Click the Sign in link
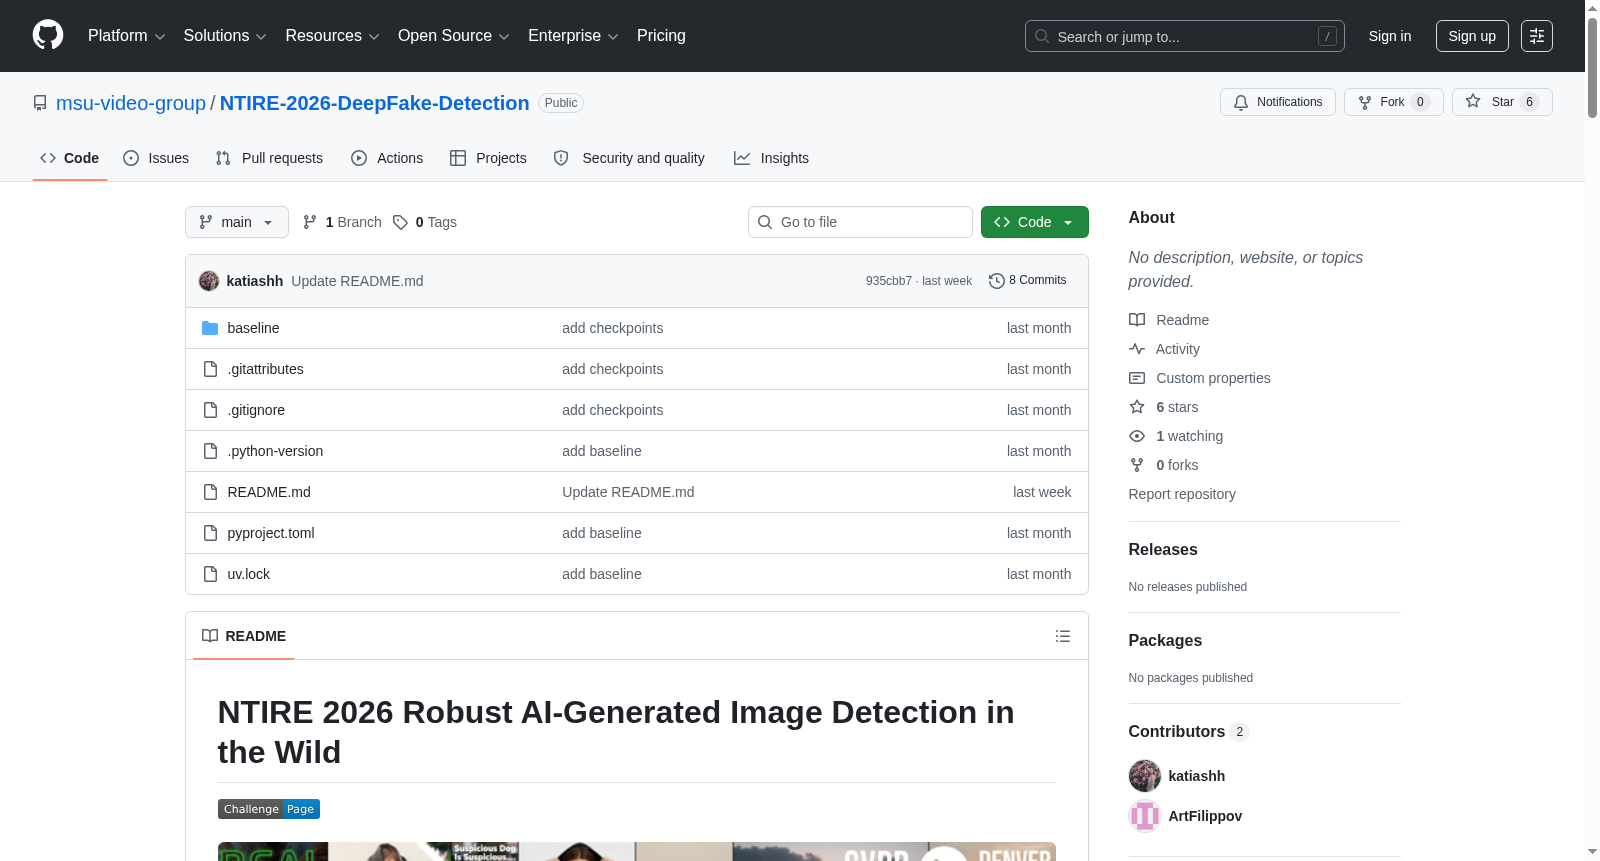 (x=1390, y=36)
